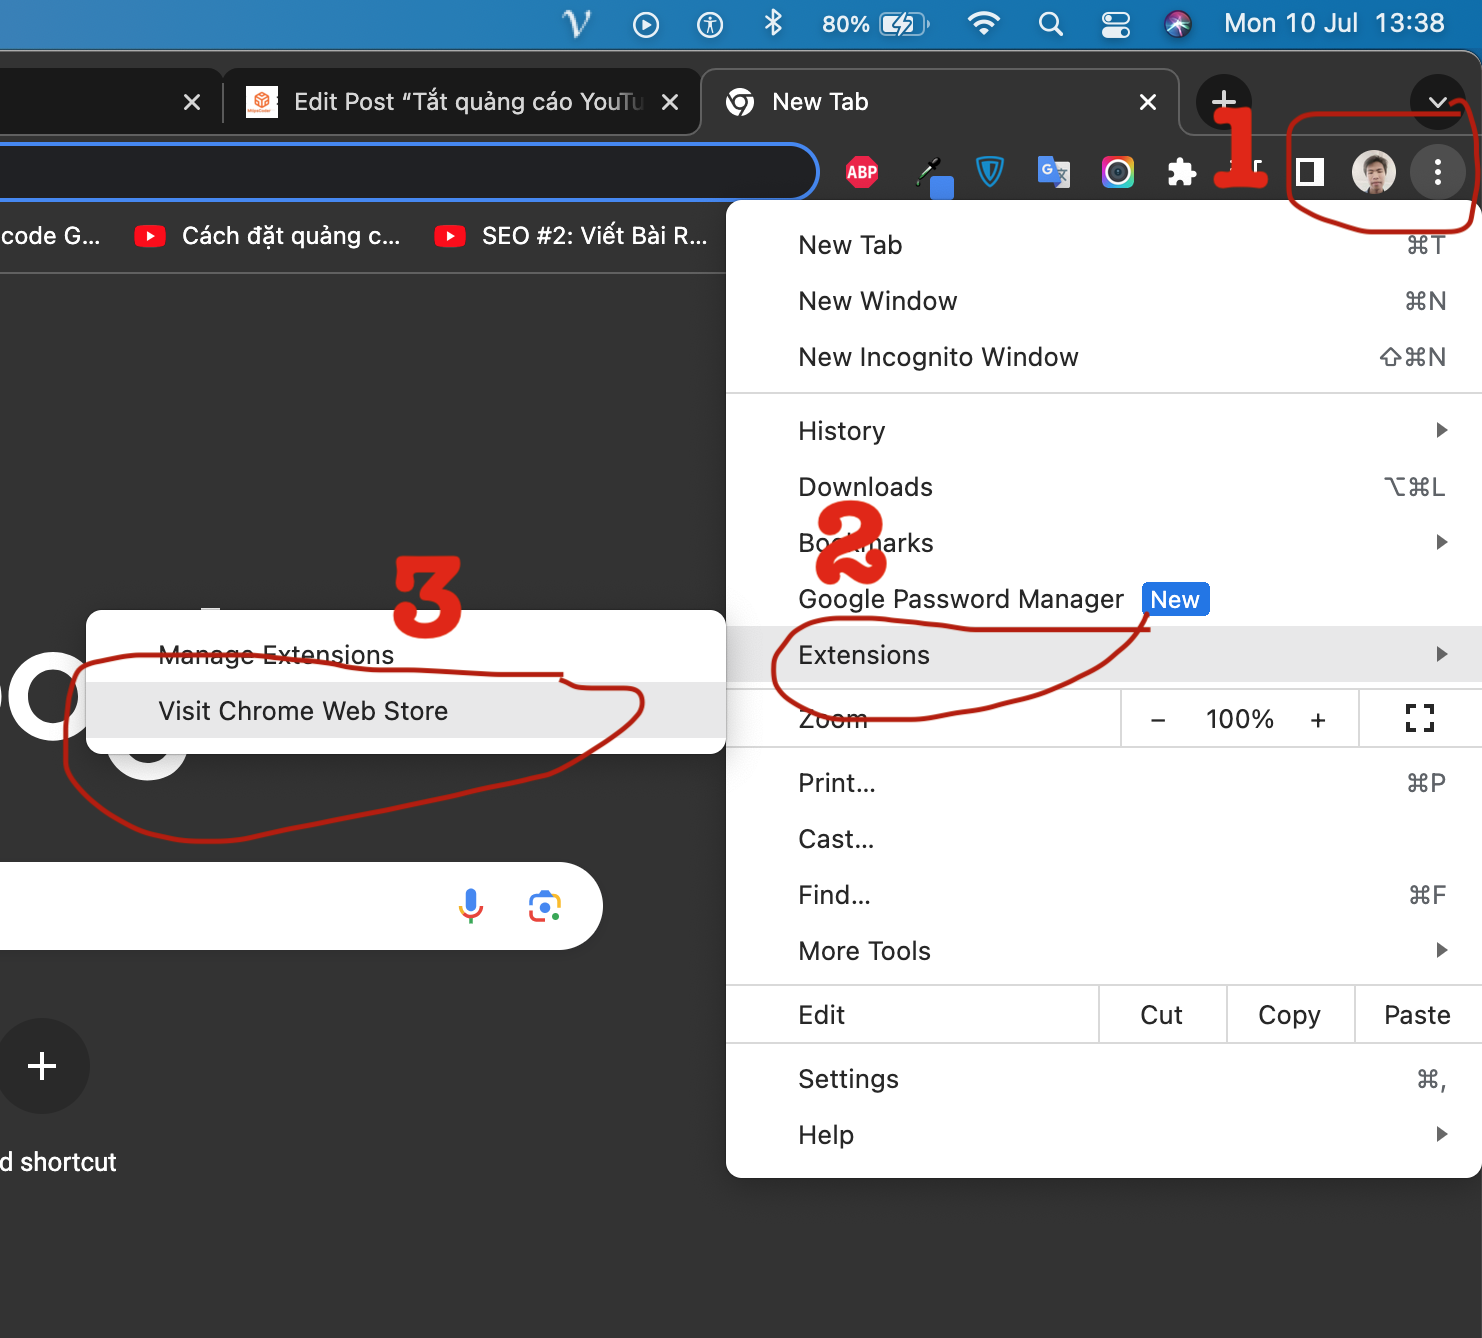Viewport: 1482px width, 1338px height.
Task: Switch to the Edit Post tab
Action: pos(461,102)
